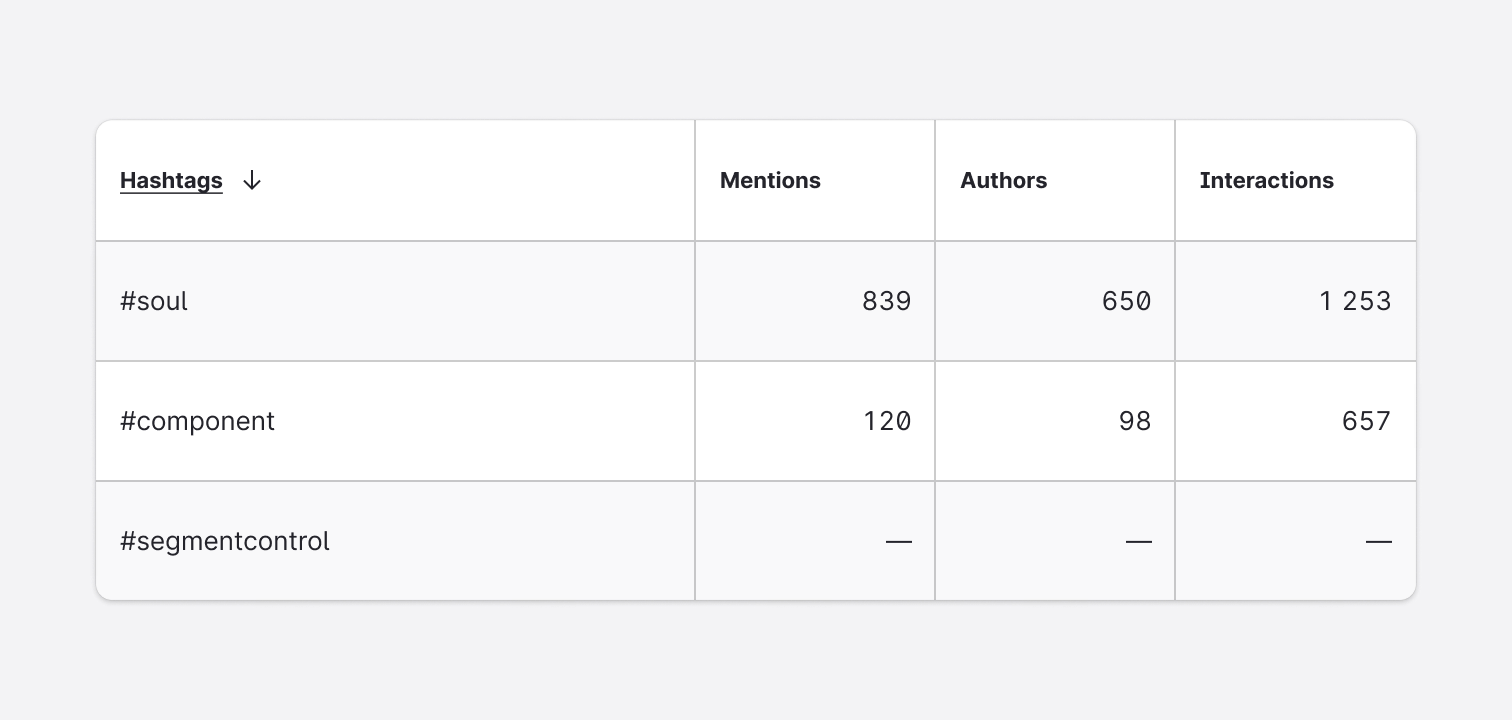Image resolution: width=1512 pixels, height=720 pixels.
Task: Click the Mentions value 839 for #soul
Action: [886, 301]
